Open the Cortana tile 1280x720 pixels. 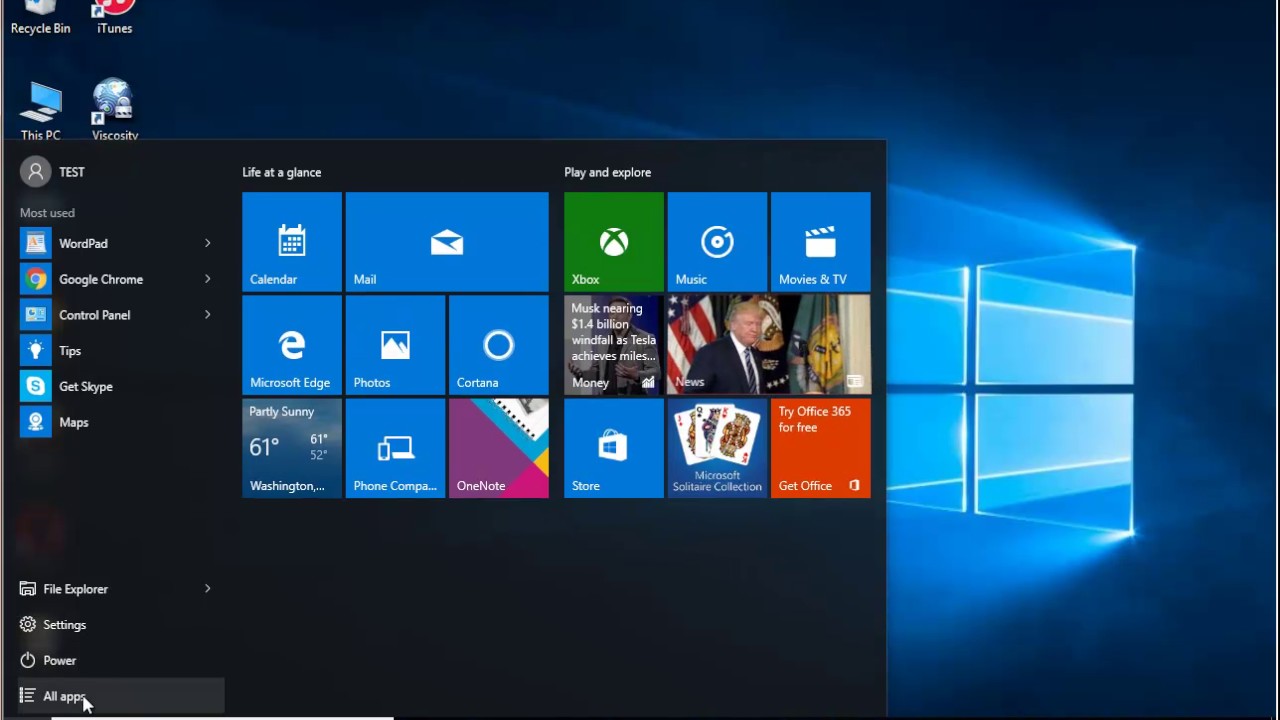pos(499,345)
